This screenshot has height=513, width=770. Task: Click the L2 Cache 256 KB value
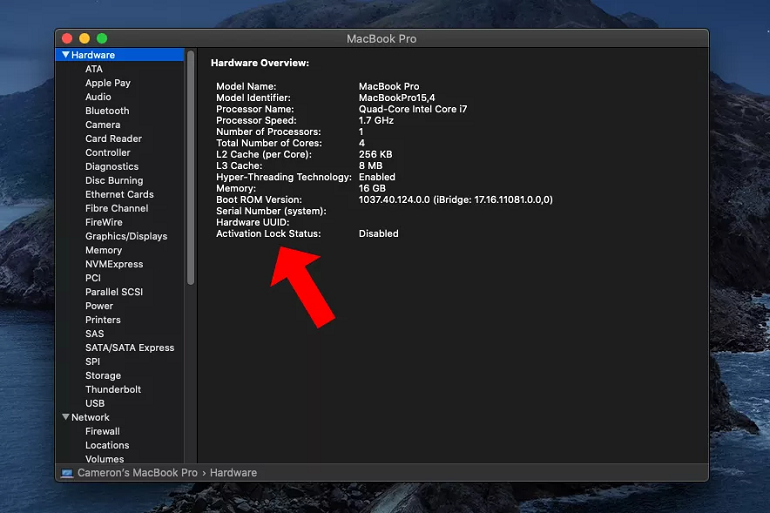[x=376, y=154]
